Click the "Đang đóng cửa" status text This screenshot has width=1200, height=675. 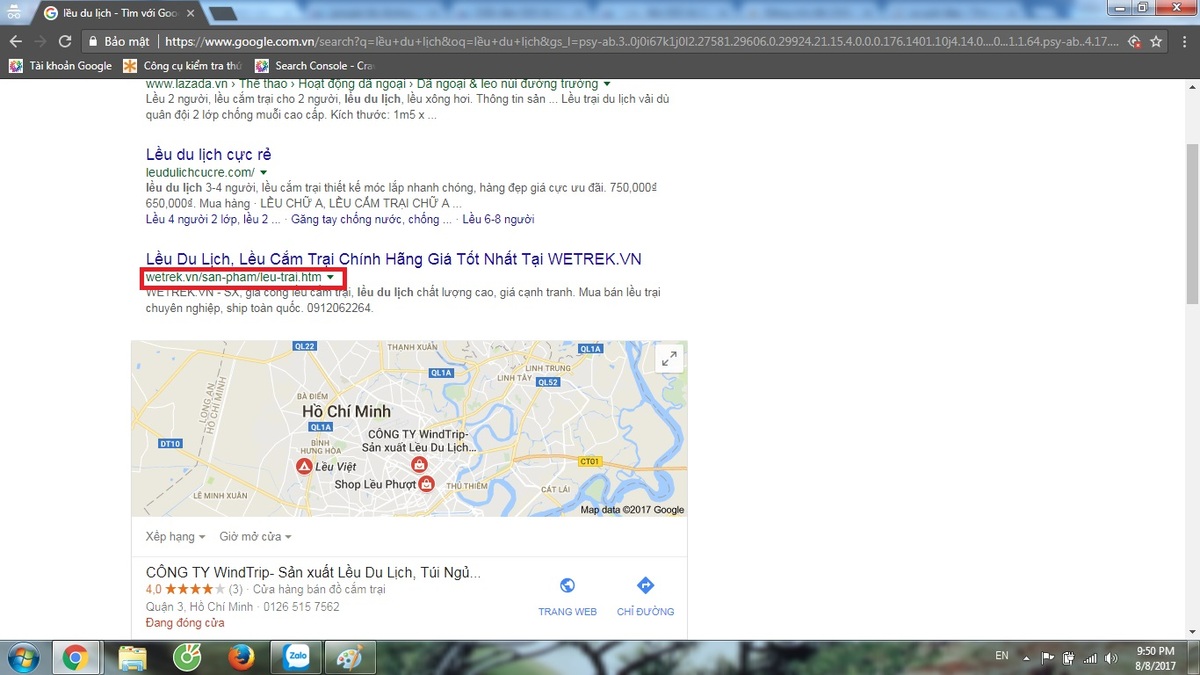point(185,623)
